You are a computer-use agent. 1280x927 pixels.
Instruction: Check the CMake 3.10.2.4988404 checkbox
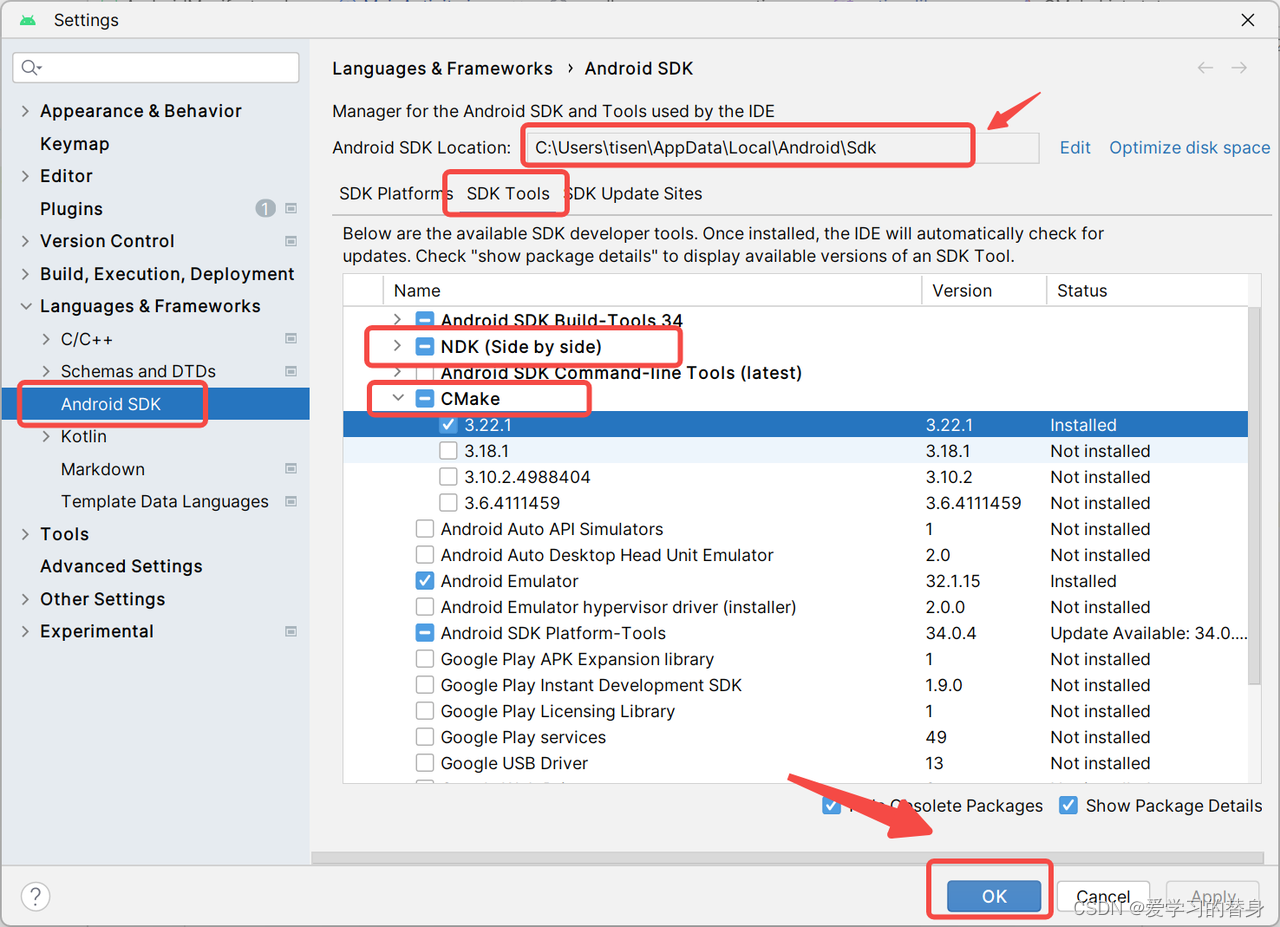[448, 477]
